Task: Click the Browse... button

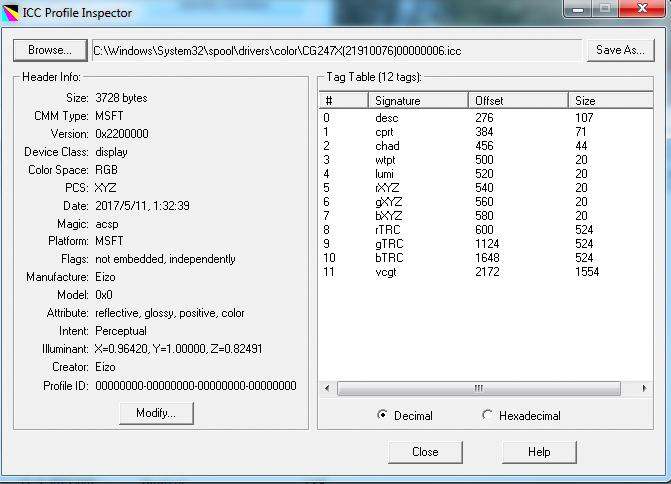Action: point(50,50)
